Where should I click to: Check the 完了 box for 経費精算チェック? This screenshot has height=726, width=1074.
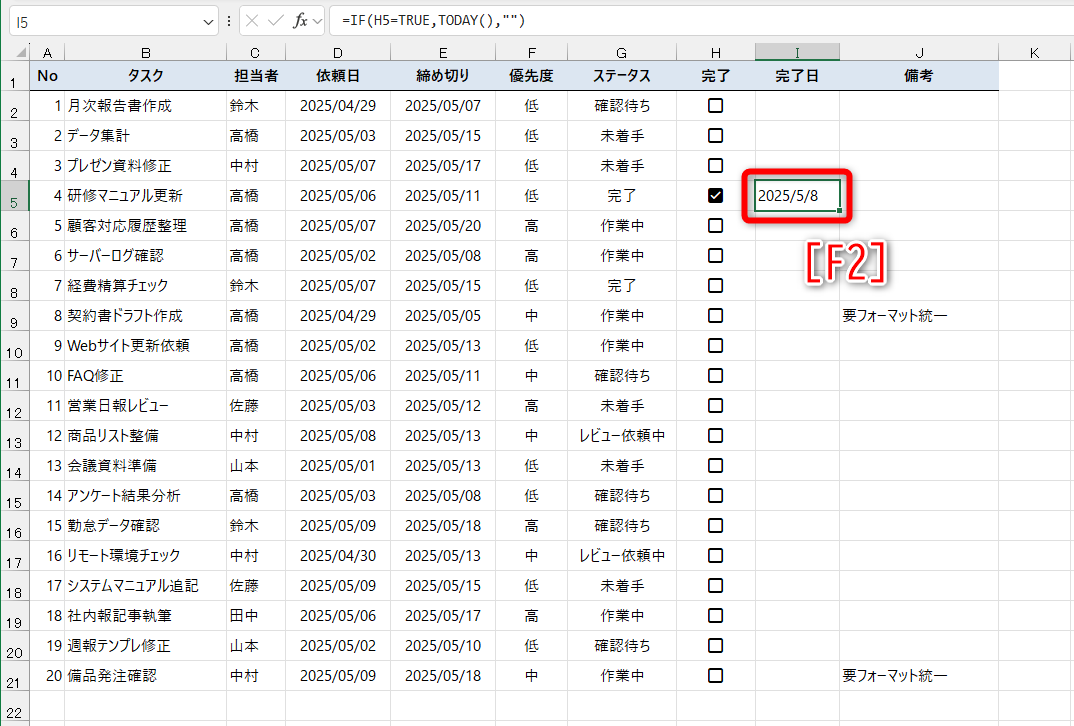pyautogui.click(x=714, y=285)
